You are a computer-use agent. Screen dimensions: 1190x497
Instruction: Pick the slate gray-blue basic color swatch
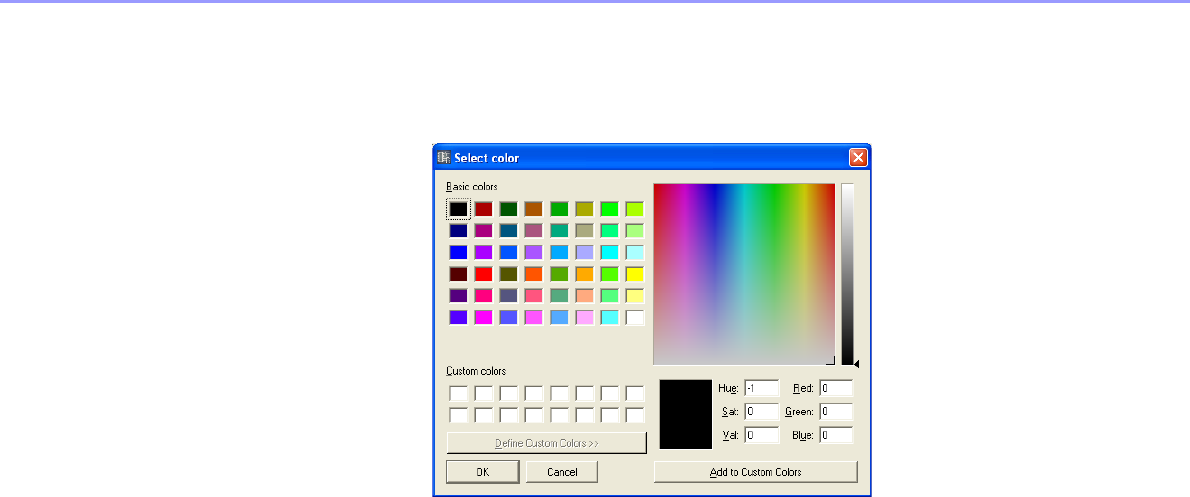(x=508, y=296)
